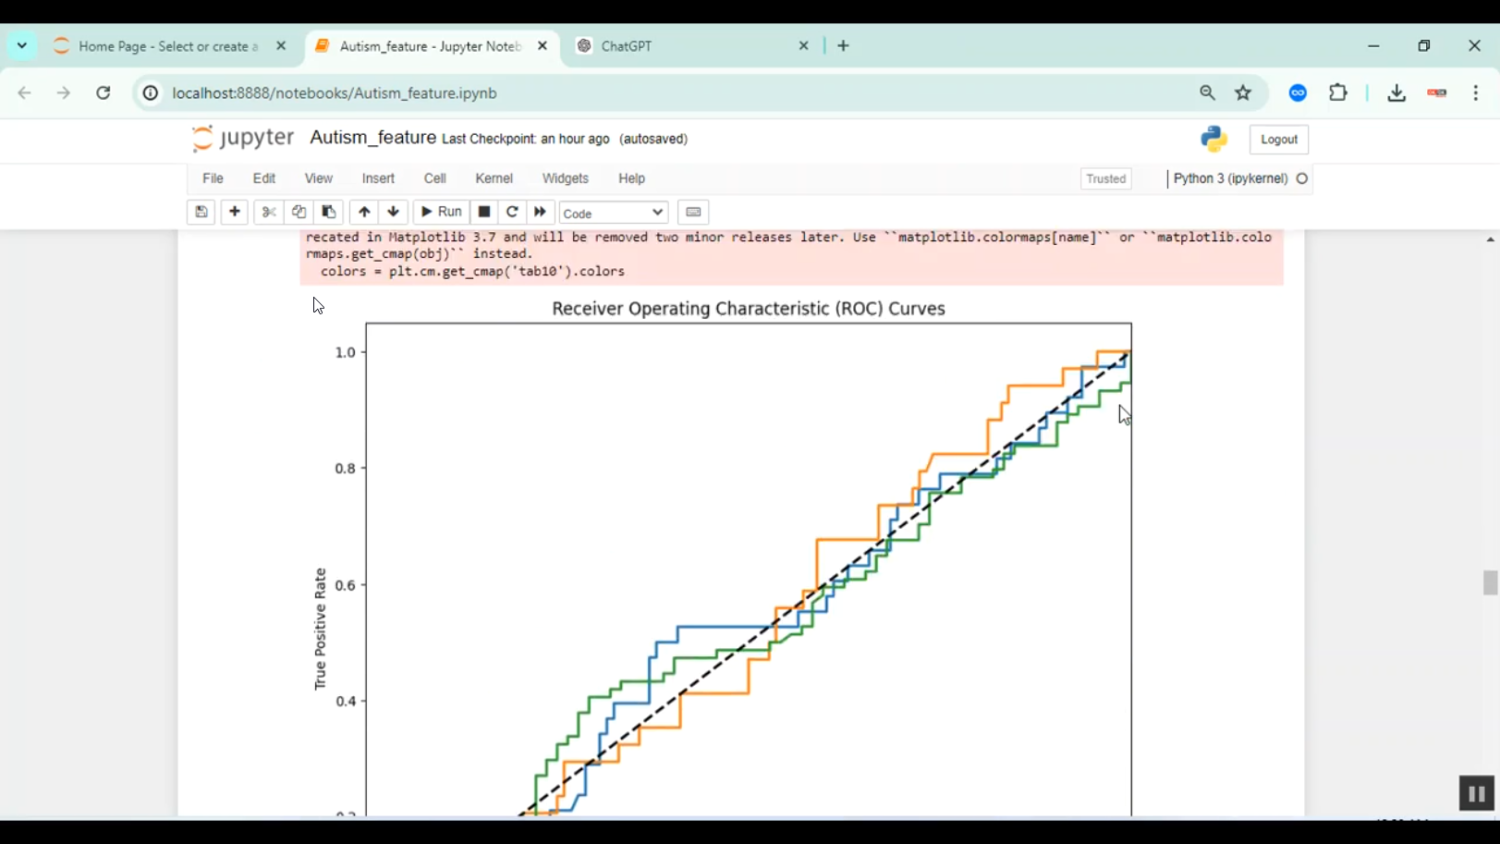This screenshot has height=844, width=1500.
Task: Open the command palette keyboard icon
Action: tap(693, 212)
